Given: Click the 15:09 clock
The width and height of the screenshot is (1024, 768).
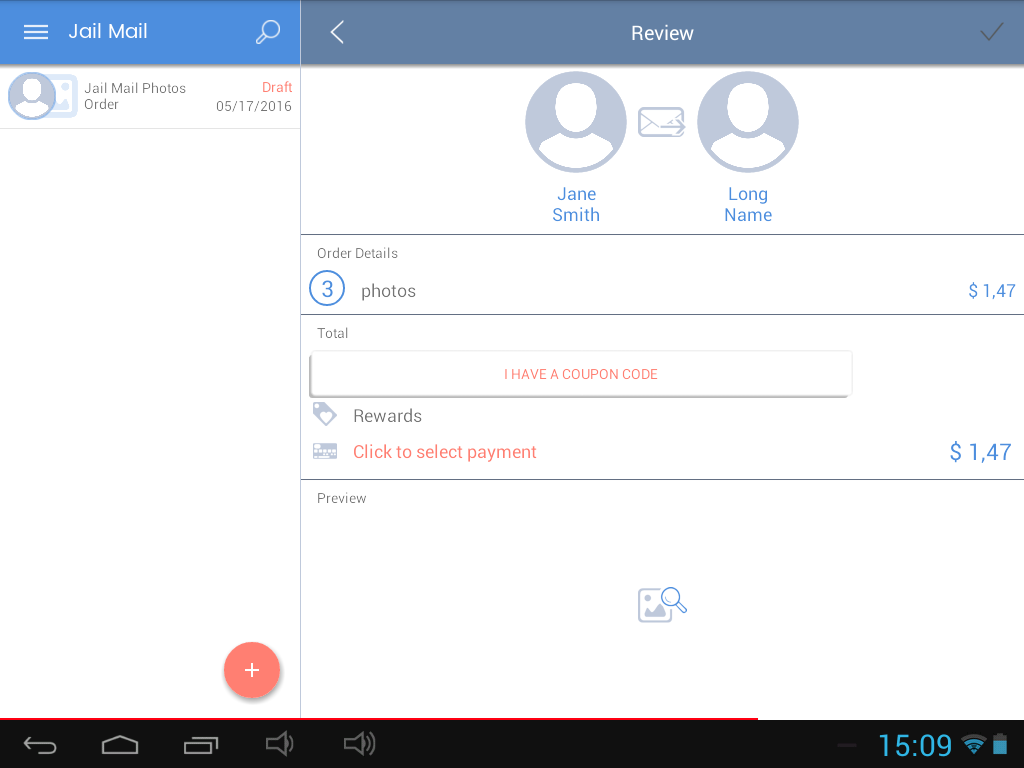Looking at the screenshot, I should tap(915, 745).
